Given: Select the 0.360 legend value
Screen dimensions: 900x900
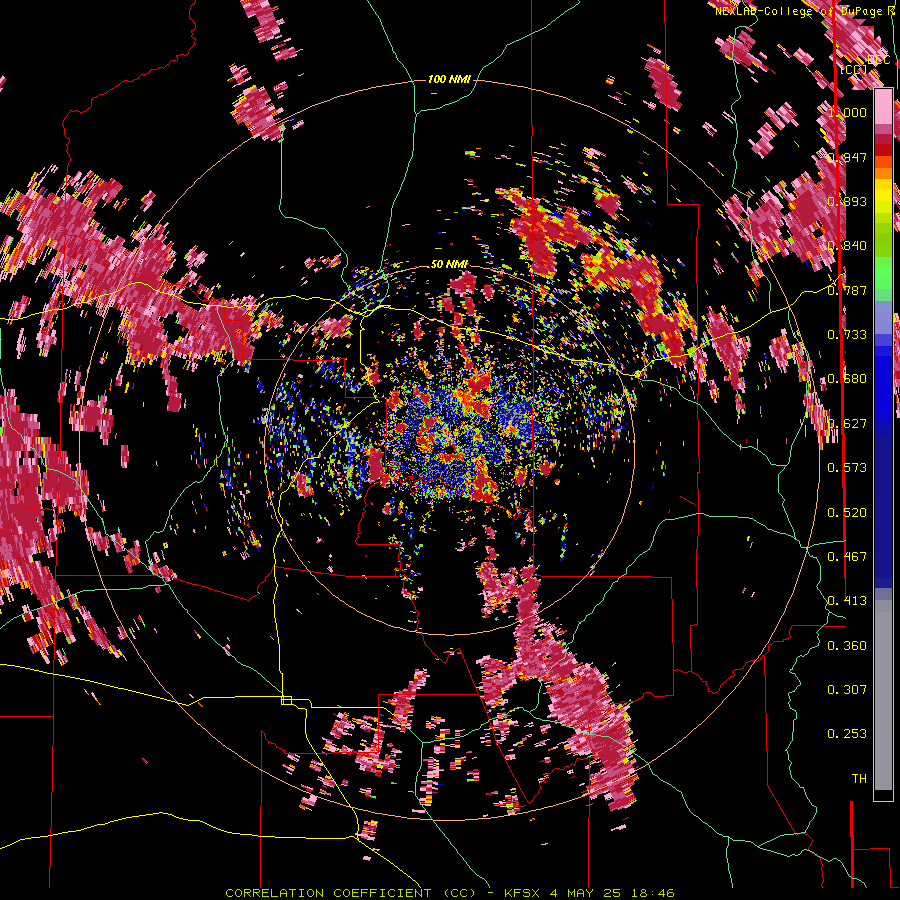Looking at the screenshot, I should coord(847,646).
